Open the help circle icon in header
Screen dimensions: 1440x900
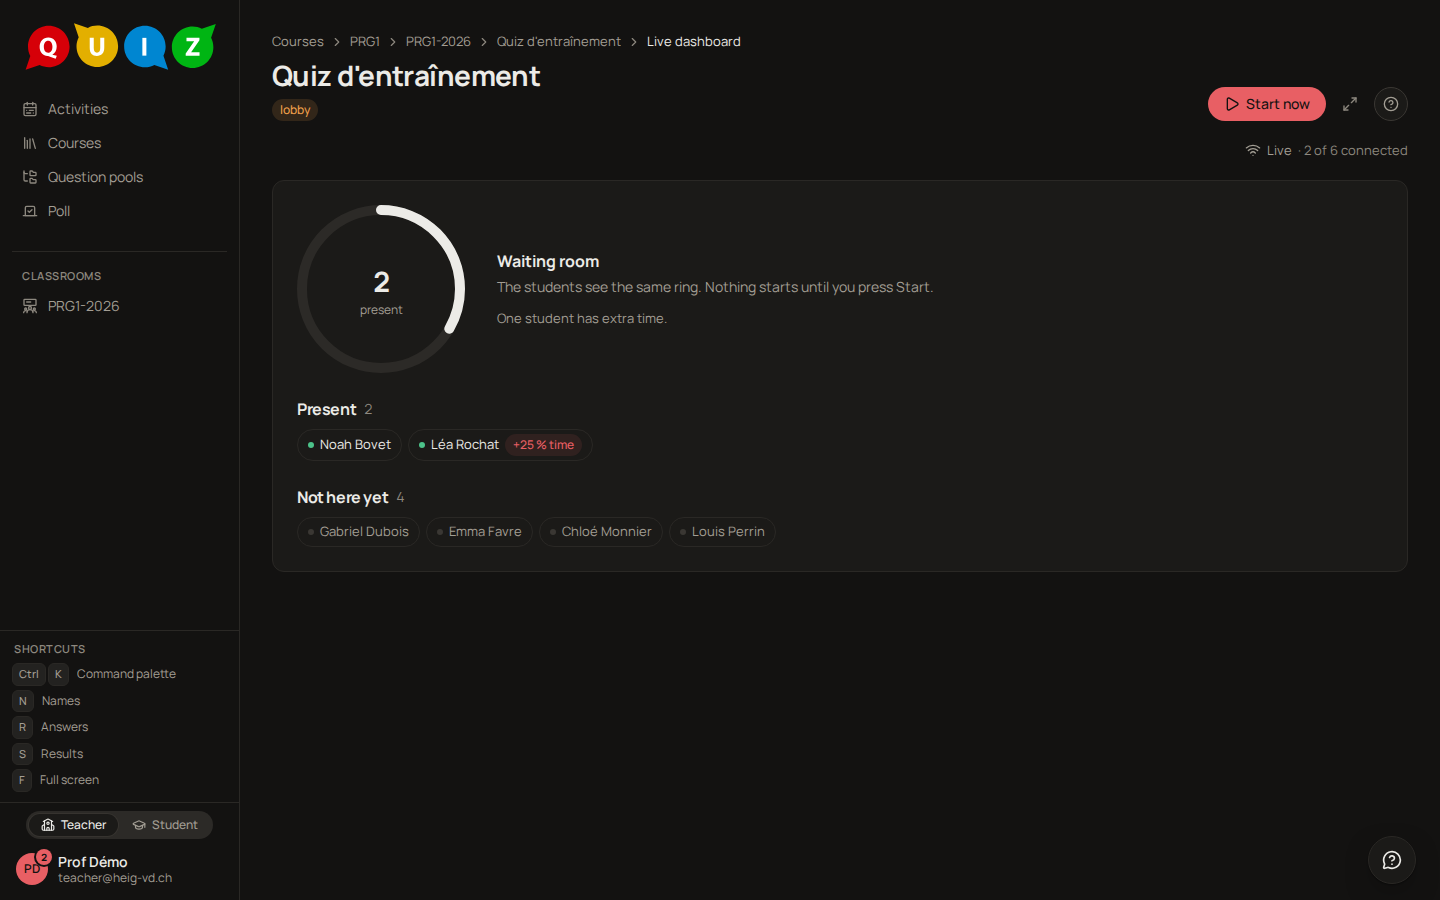click(1391, 104)
